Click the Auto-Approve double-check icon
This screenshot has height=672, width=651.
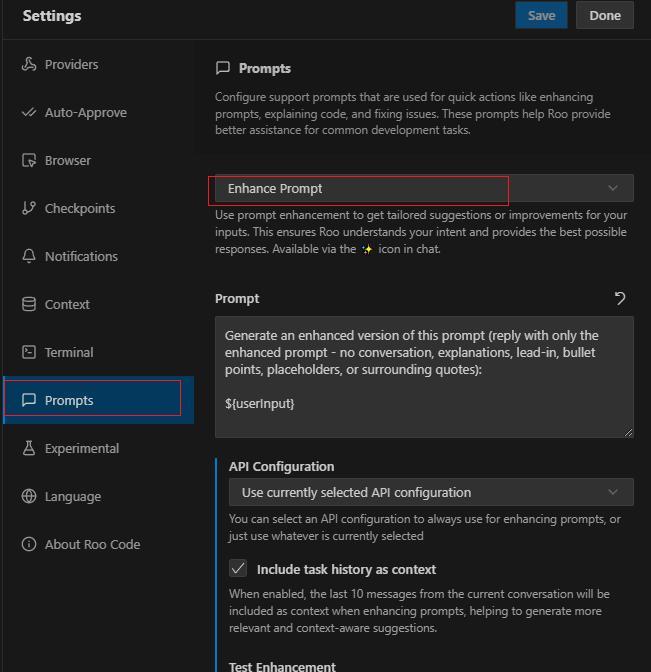(29, 112)
